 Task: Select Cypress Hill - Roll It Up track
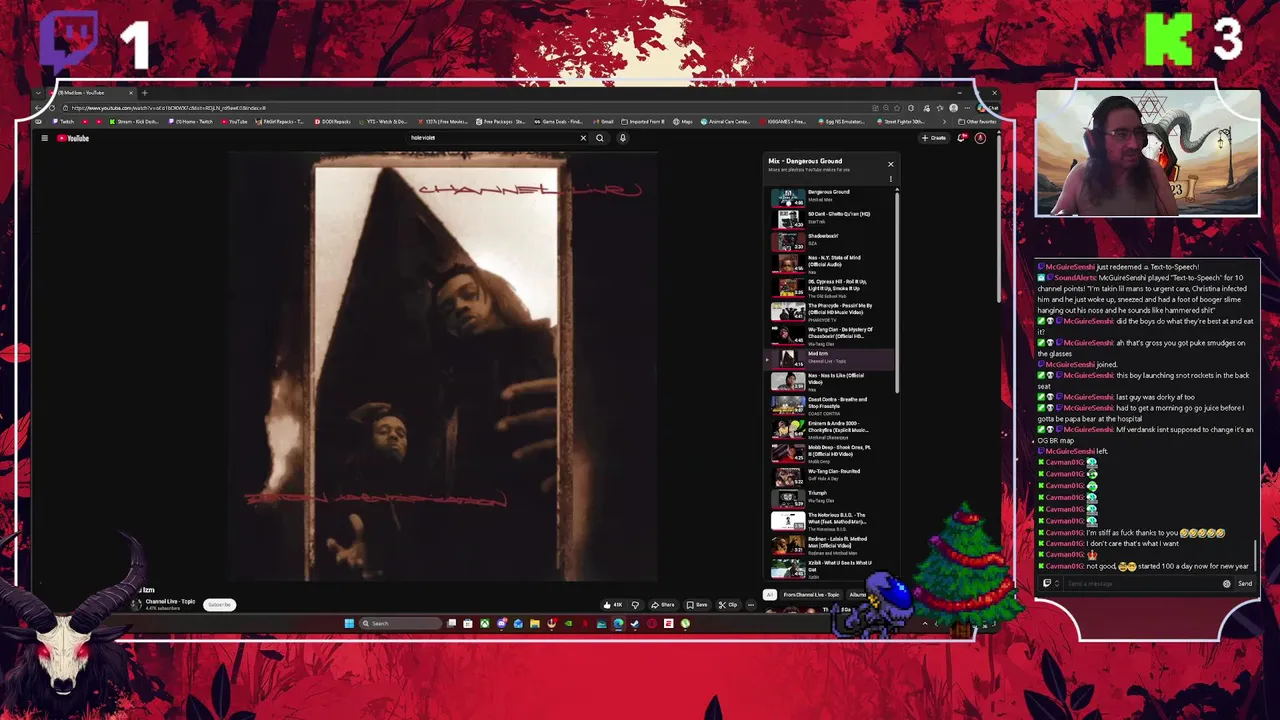832,288
